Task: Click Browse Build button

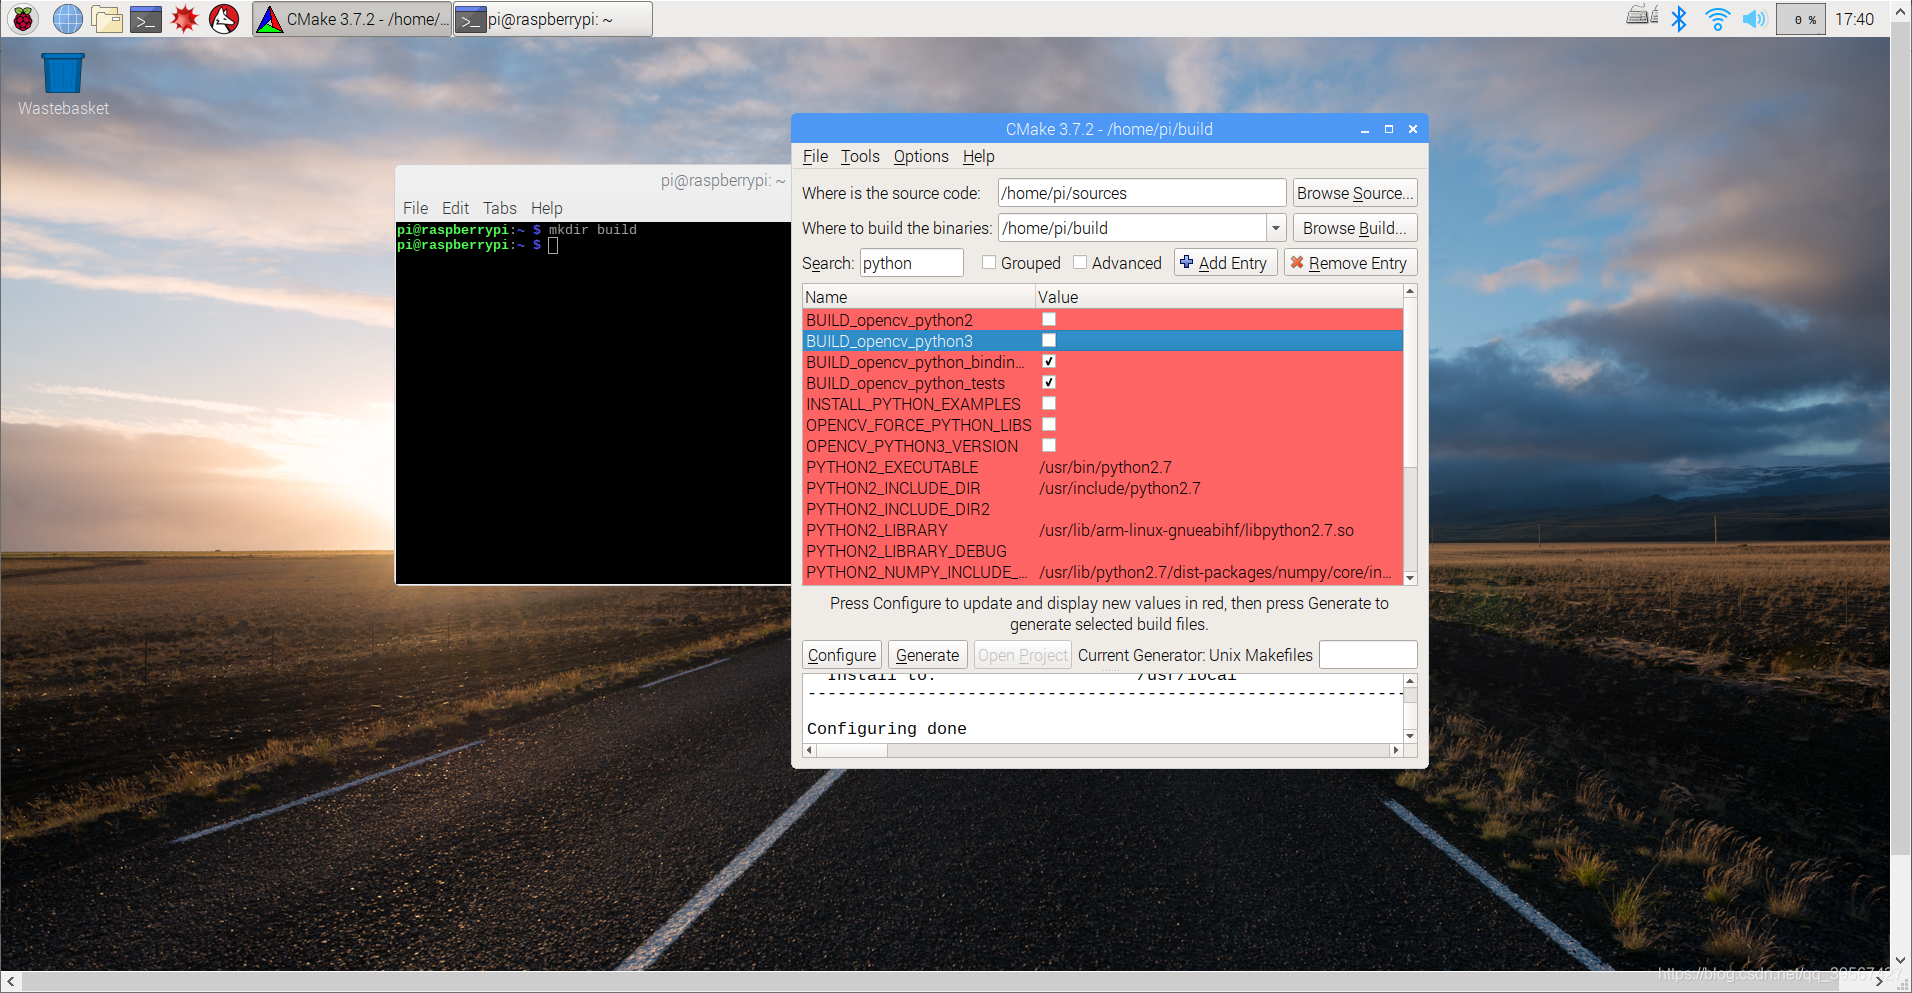Action: 1354,228
